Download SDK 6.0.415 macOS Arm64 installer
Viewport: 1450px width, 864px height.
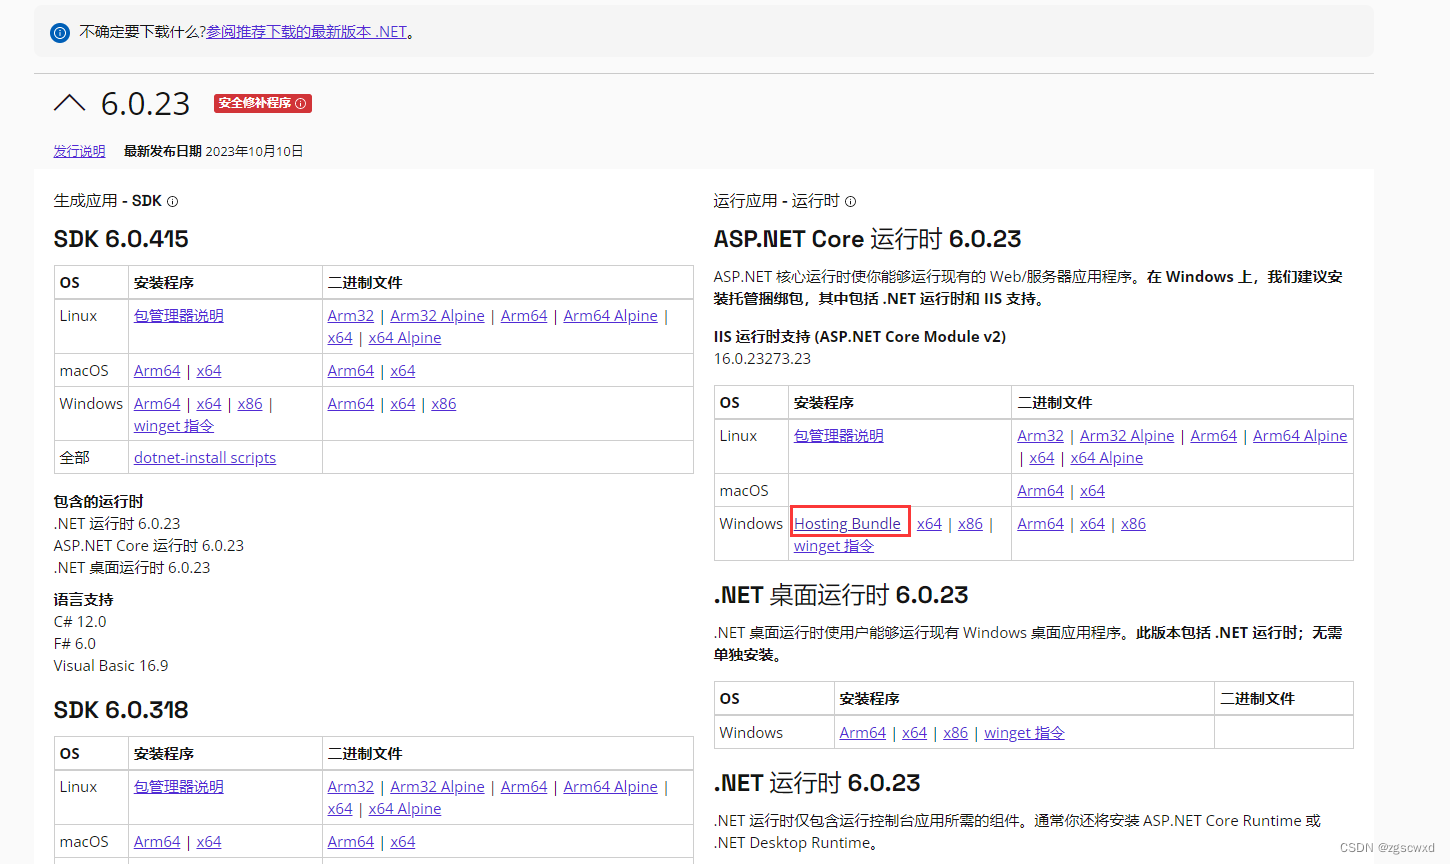pos(157,370)
